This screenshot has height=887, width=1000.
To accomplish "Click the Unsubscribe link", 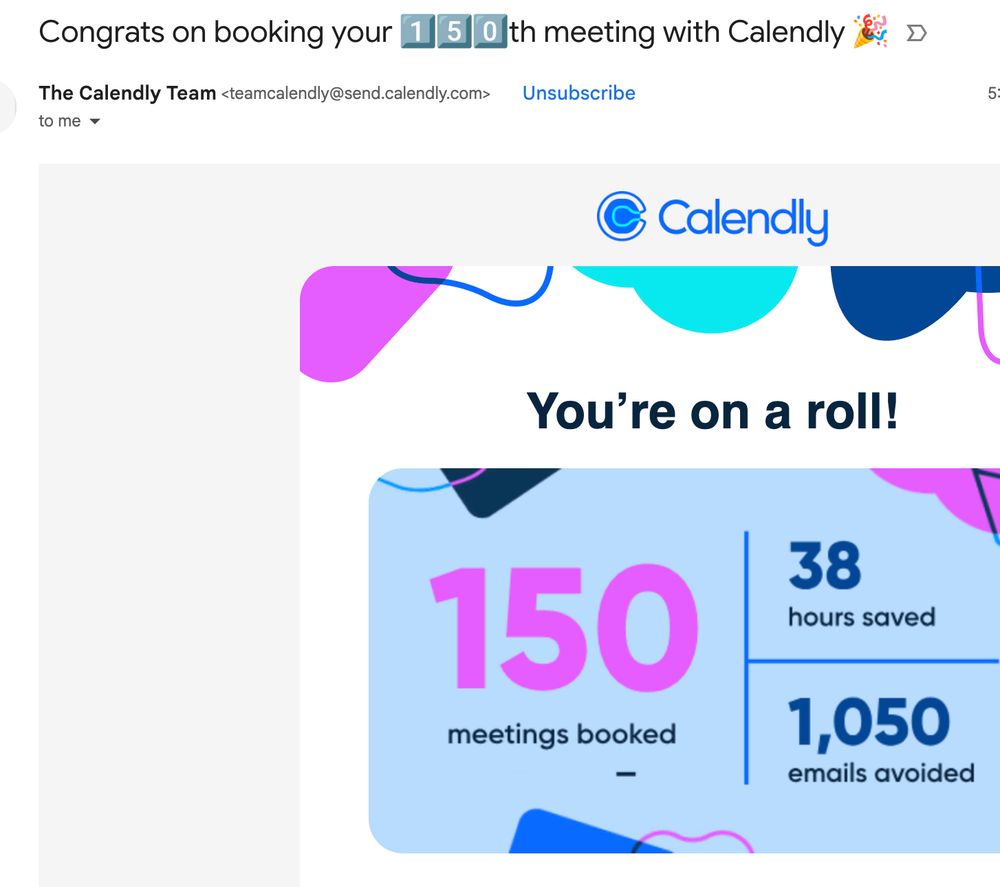I will coord(578,93).
